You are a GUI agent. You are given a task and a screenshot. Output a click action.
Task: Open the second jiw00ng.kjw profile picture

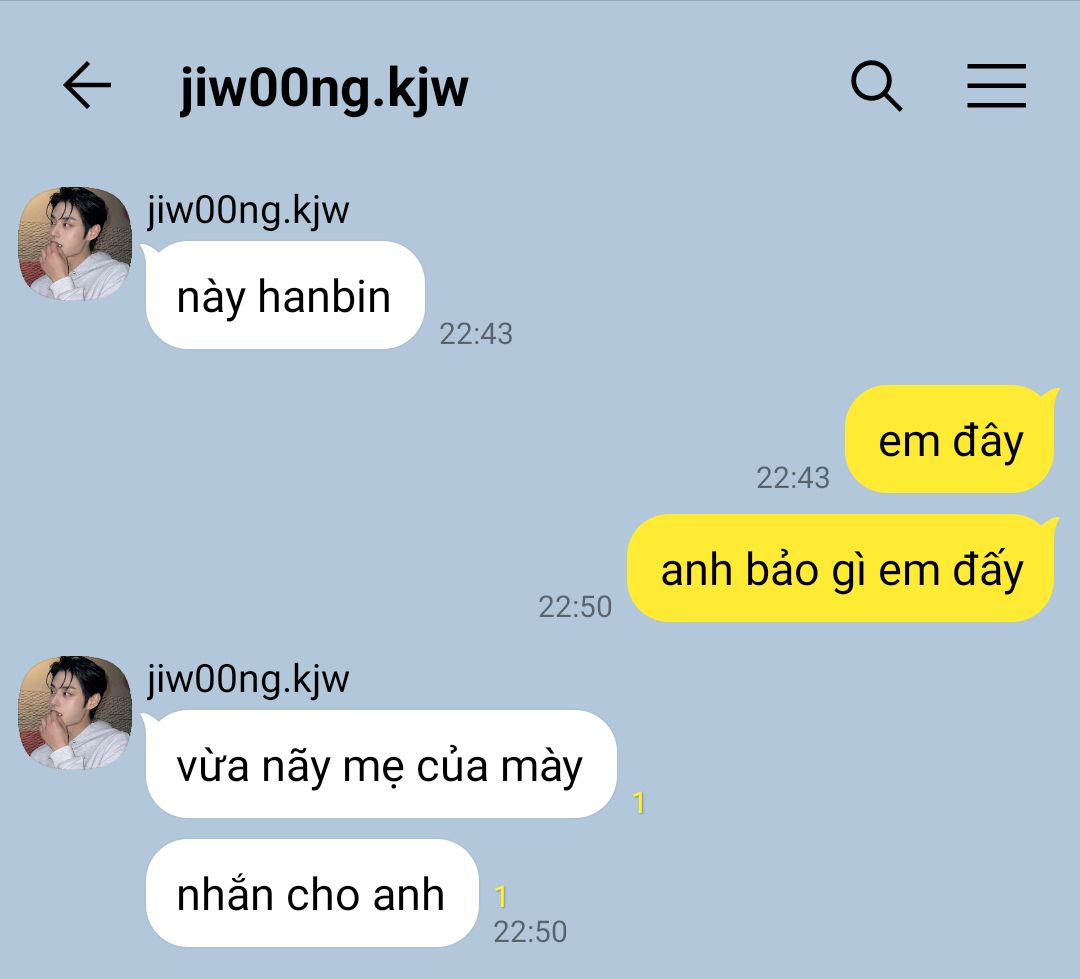click(x=74, y=712)
